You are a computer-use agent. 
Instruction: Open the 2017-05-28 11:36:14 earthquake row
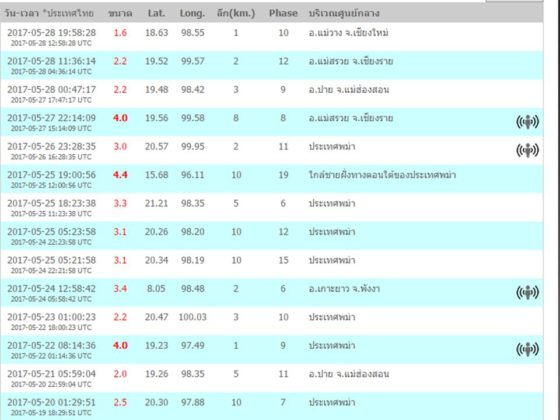272,65
